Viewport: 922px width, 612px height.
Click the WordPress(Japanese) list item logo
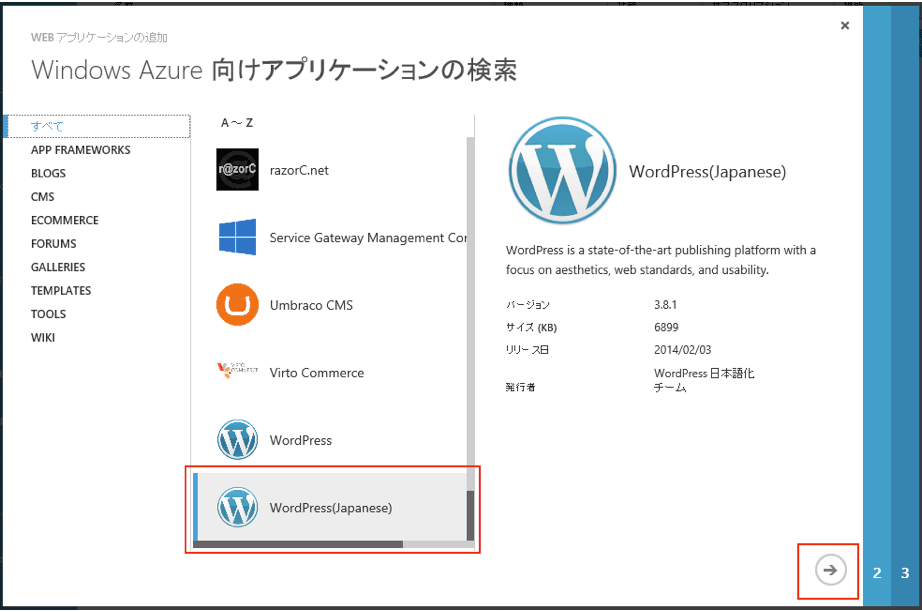pyautogui.click(x=237, y=507)
